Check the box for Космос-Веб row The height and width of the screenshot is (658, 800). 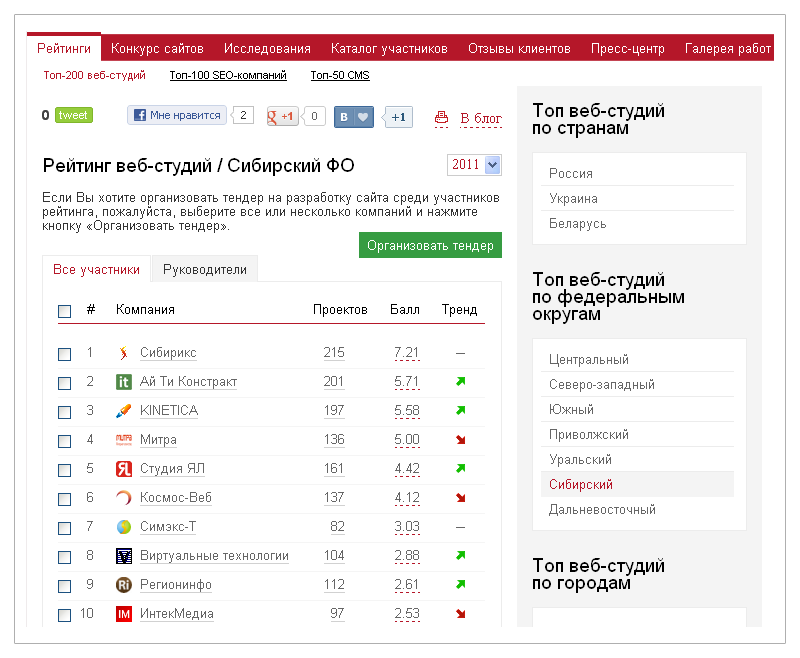point(64,499)
